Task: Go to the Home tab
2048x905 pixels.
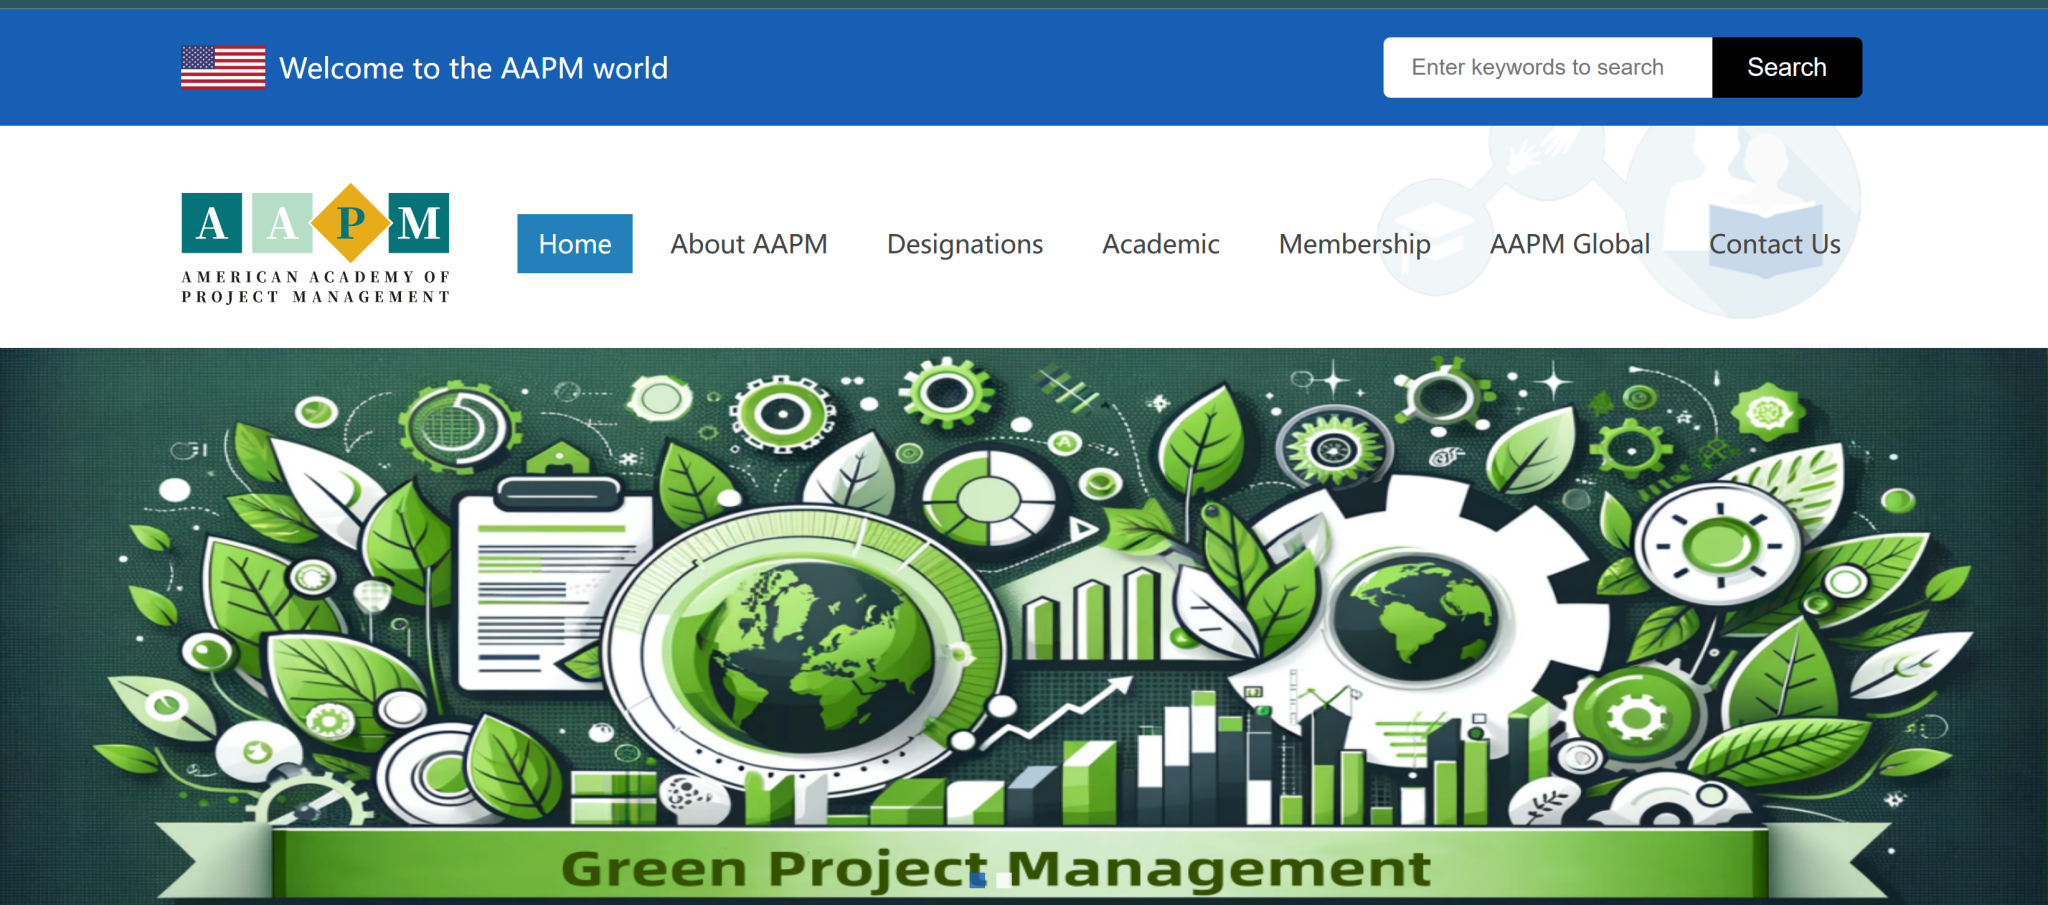Action: [x=574, y=244]
